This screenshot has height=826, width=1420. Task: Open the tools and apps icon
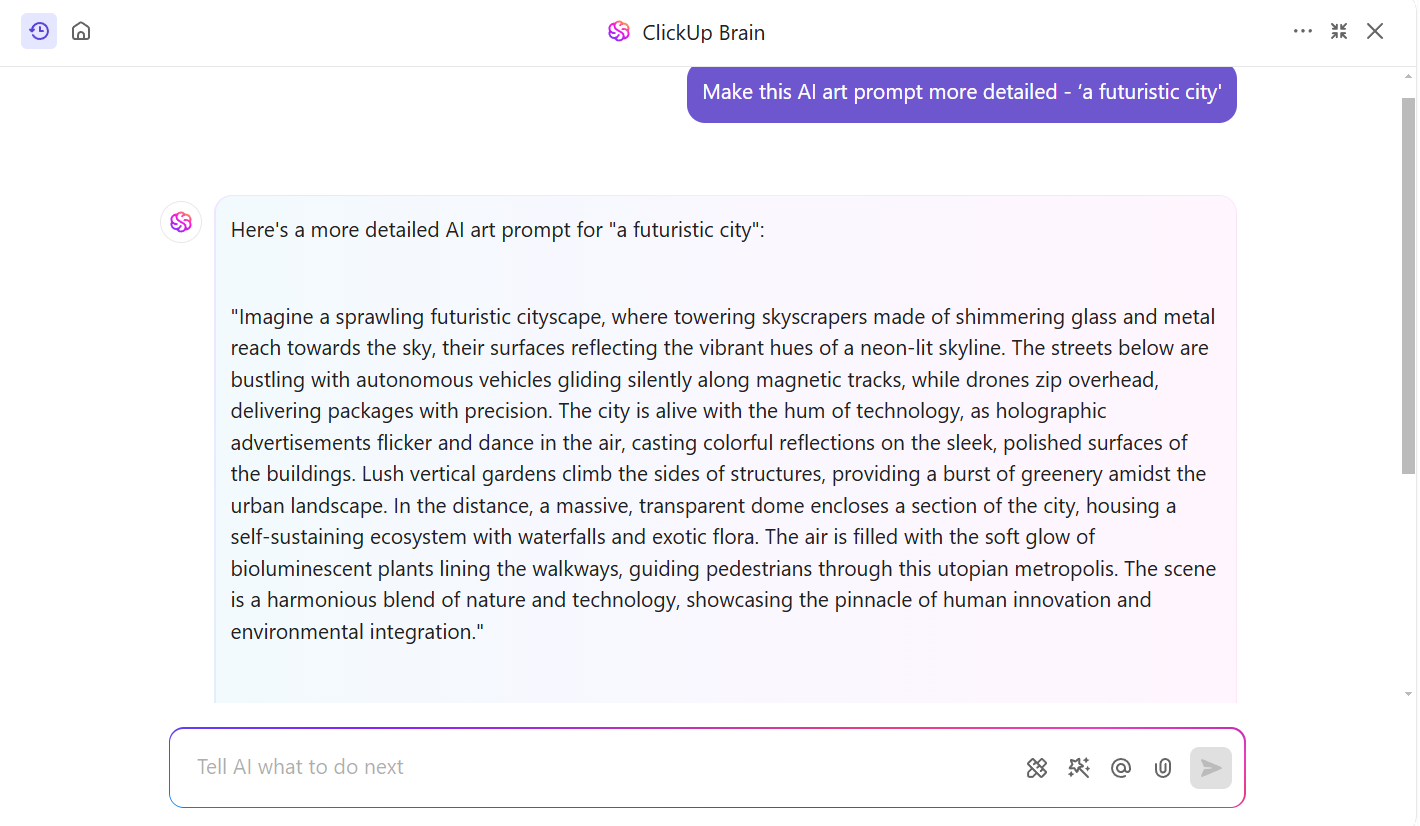[1036, 768]
